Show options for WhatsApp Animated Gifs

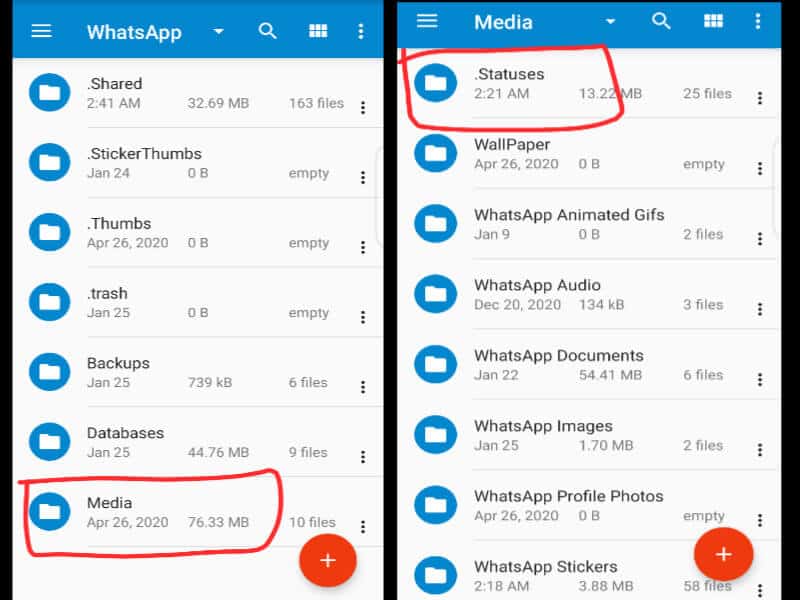760,239
